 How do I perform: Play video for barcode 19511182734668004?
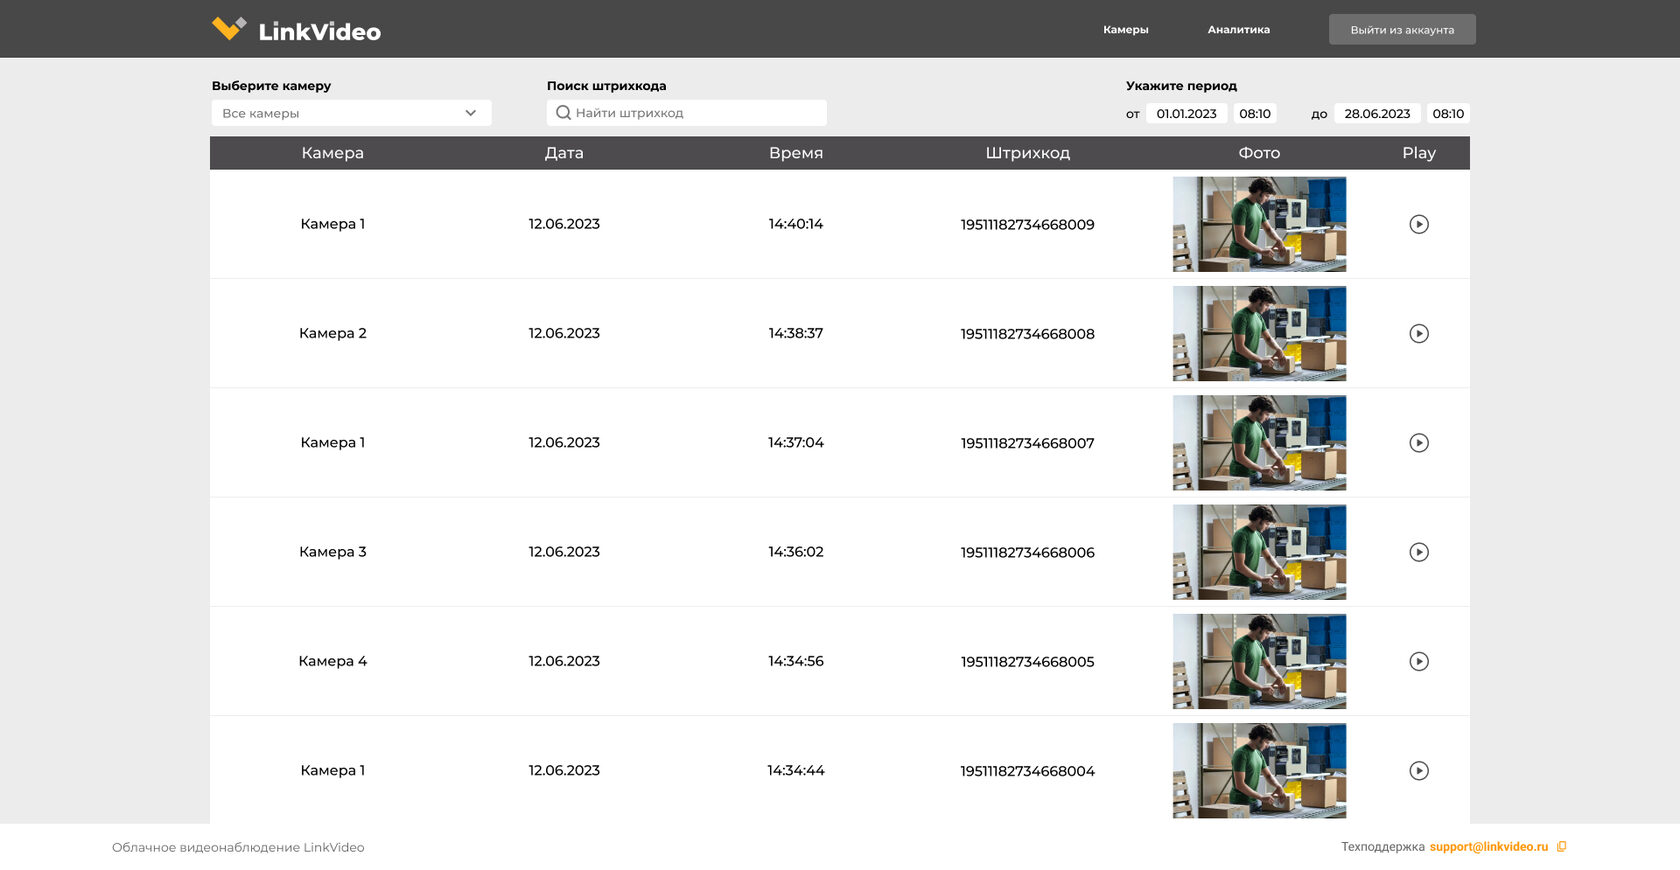click(x=1419, y=770)
